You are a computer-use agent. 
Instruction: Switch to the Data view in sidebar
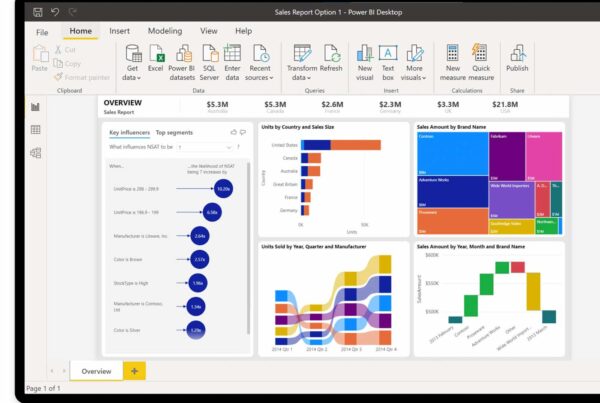(x=36, y=129)
